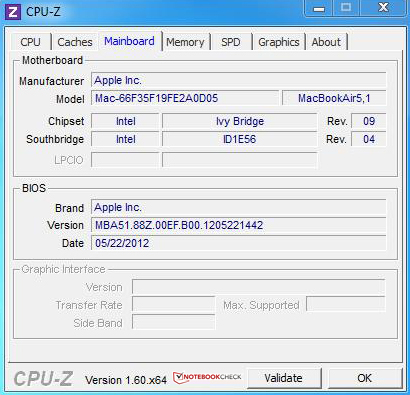The height and width of the screenshot is (395, 410).
Task: Close the CPU-Z window
Action: 384,8
